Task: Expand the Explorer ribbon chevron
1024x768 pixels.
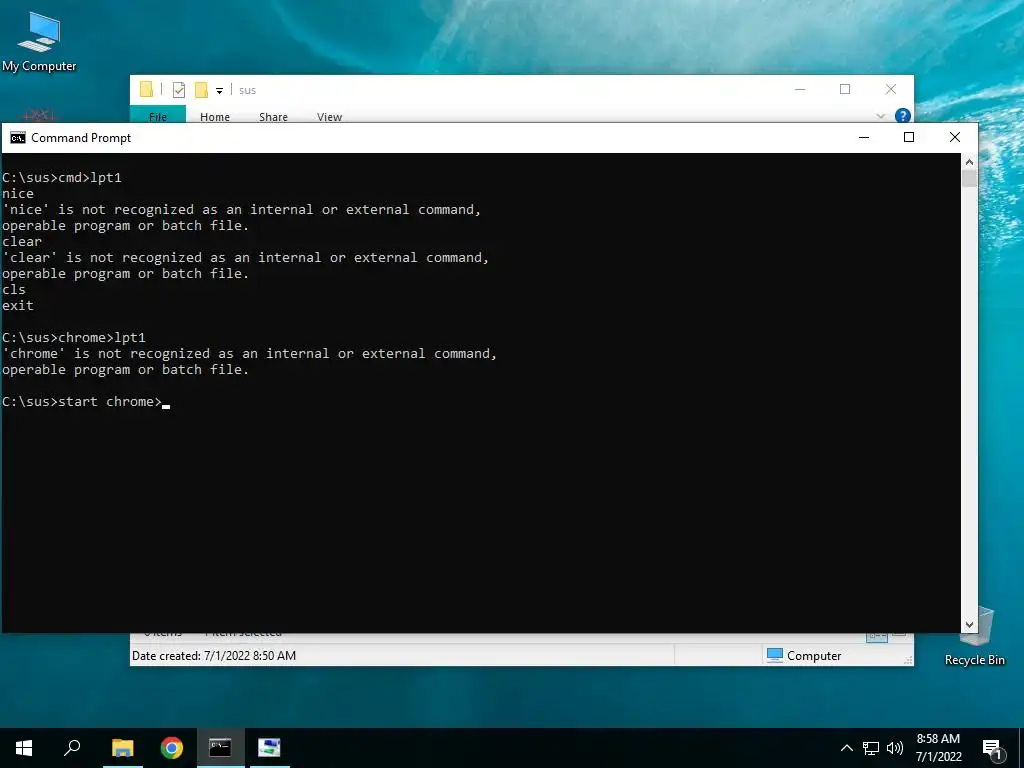Action: pyautogui.click(x=880, y=116)
